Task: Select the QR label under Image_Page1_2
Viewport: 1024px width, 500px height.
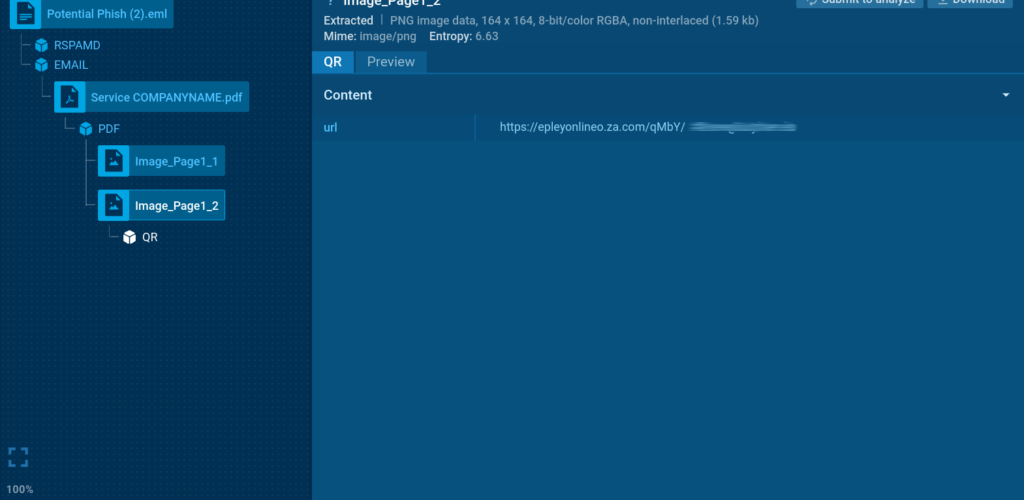Action: [150, 238]
